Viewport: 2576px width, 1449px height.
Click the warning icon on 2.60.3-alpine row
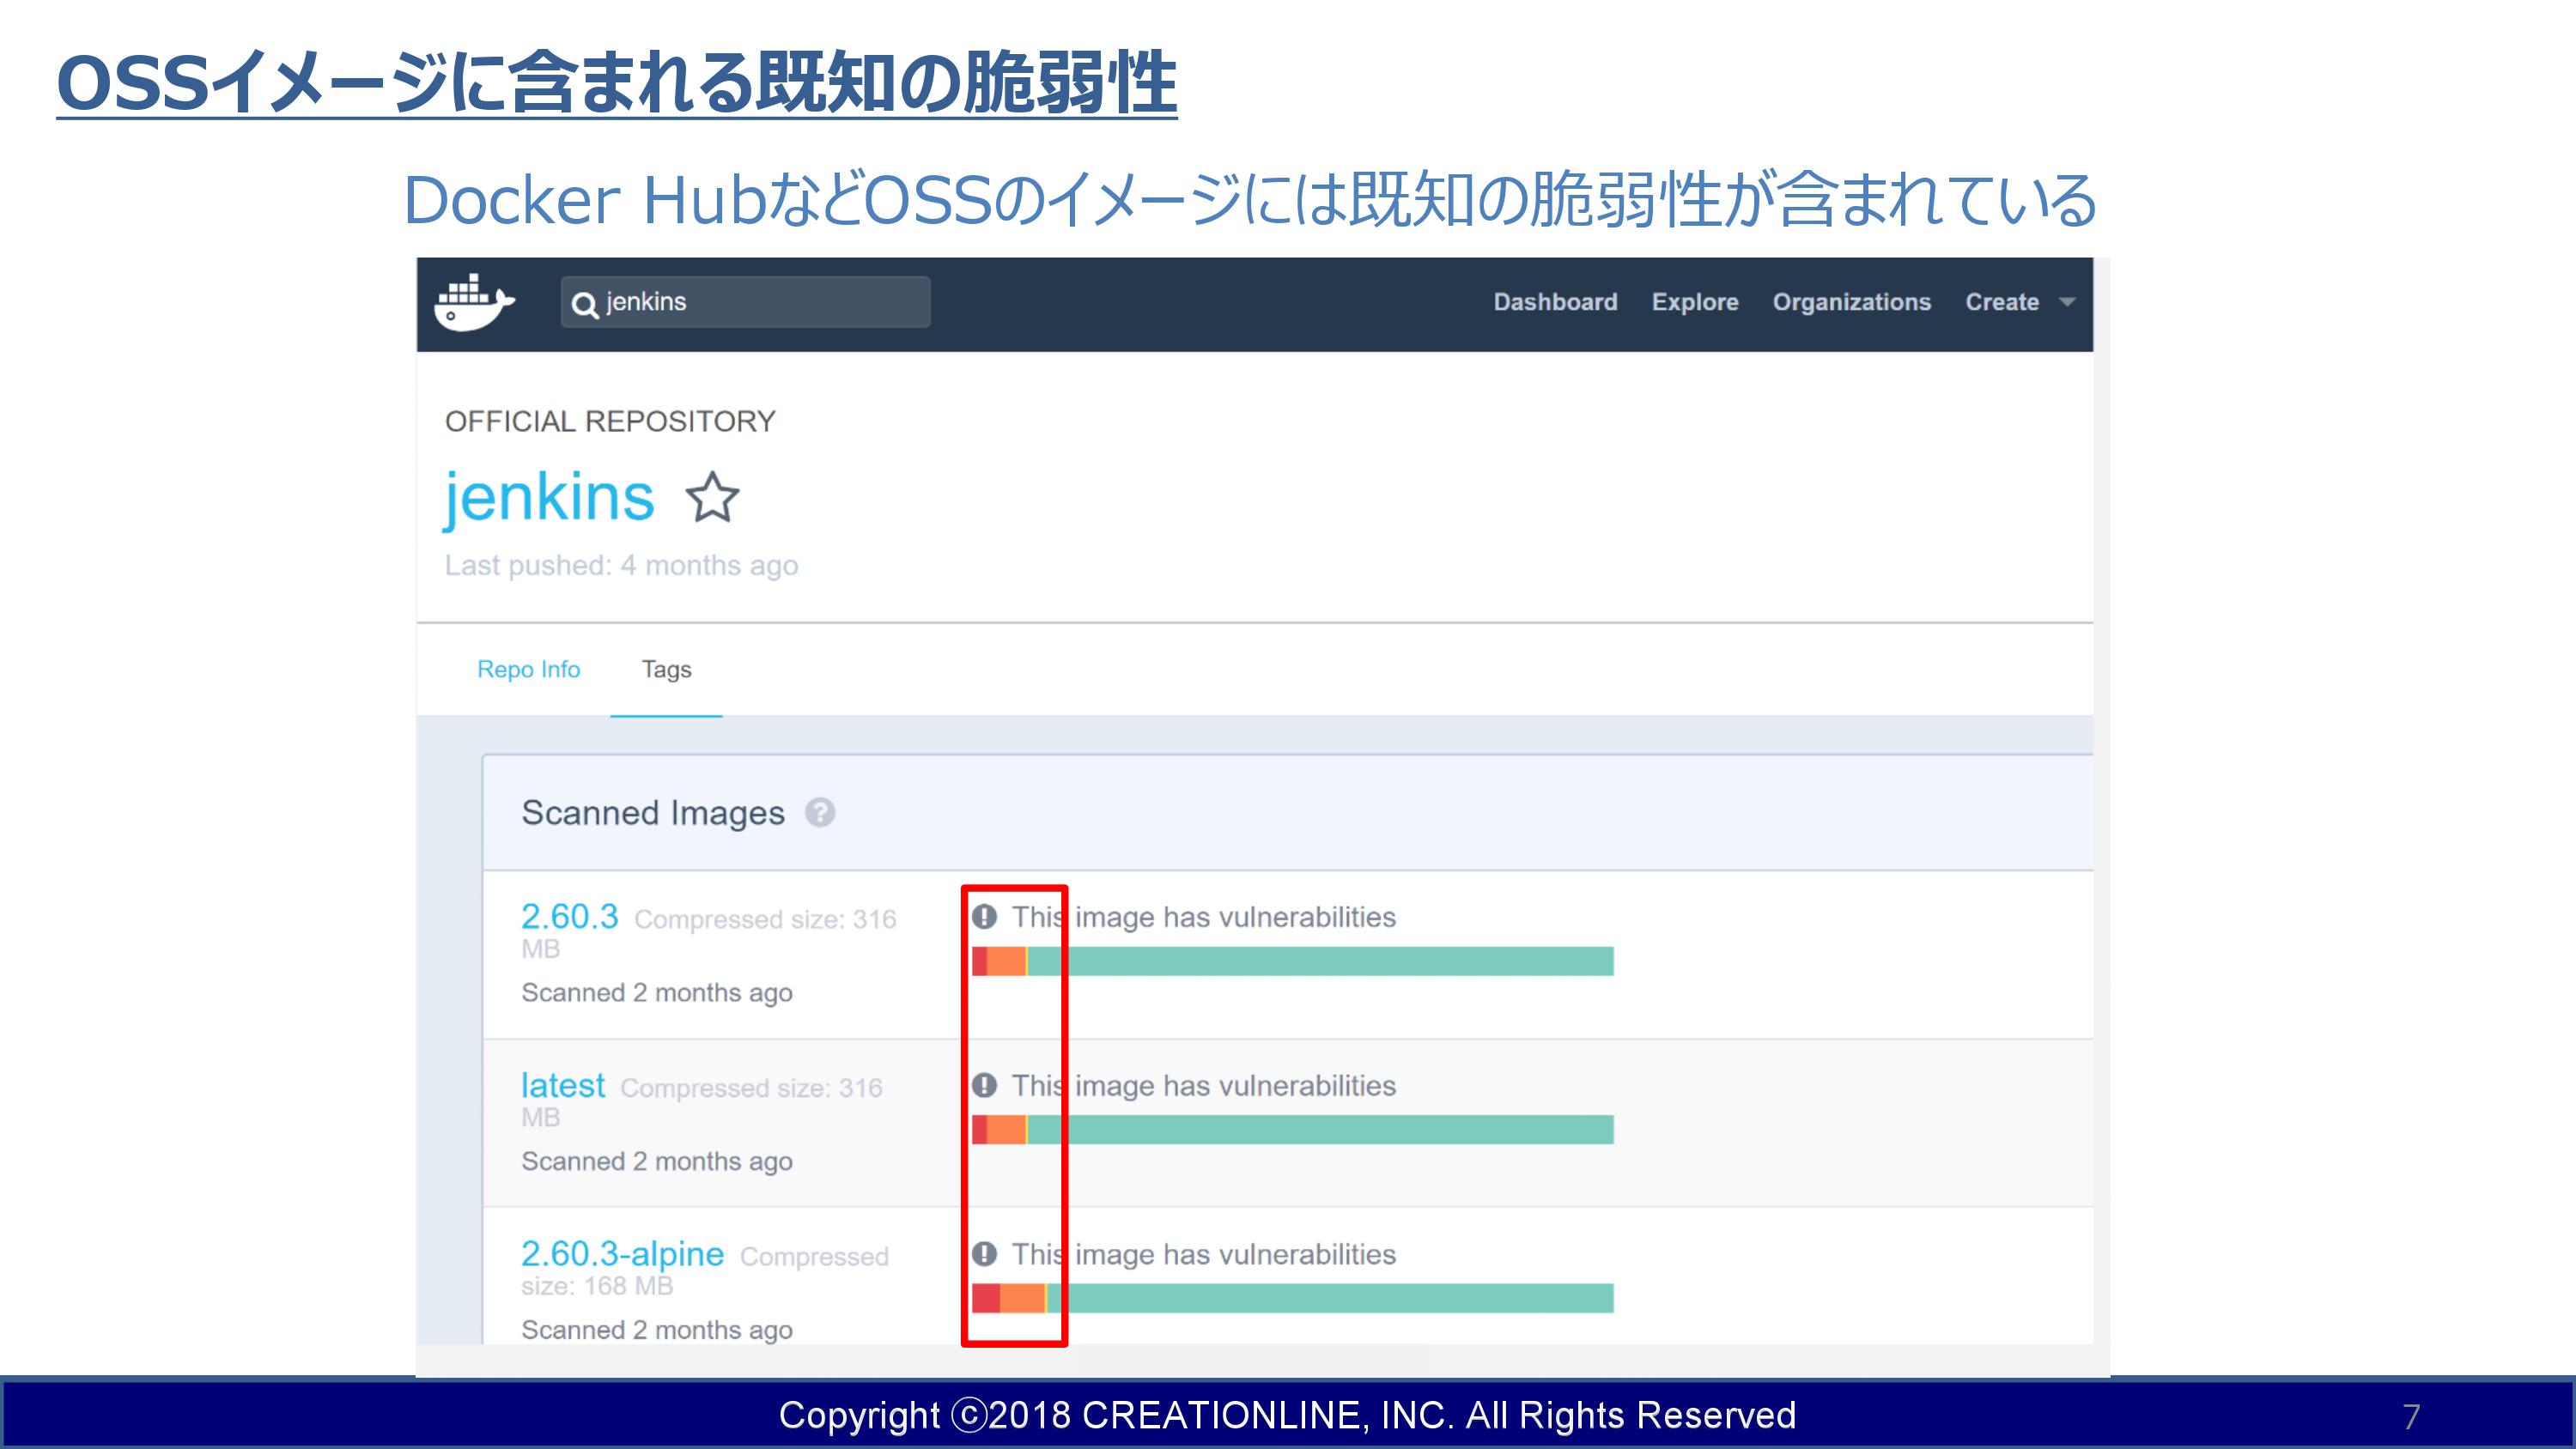pos(985,1253)
